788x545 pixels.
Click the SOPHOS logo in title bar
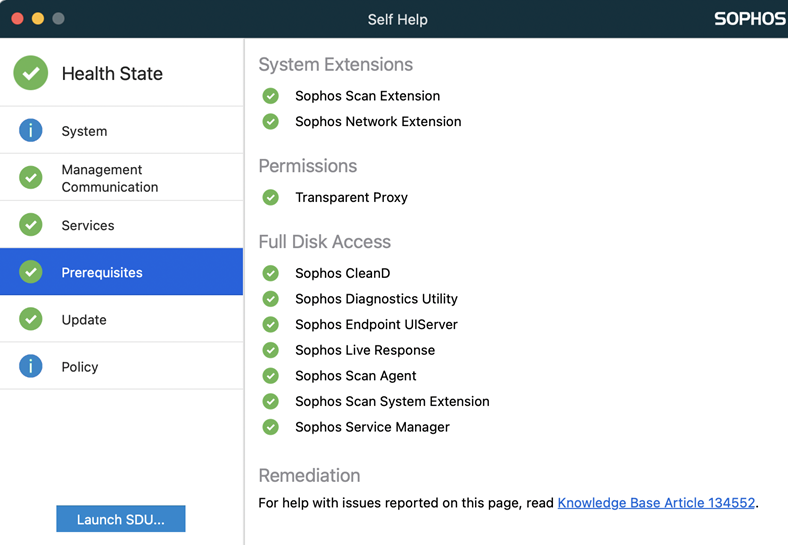pyautogui.click(x=749, y=19)
